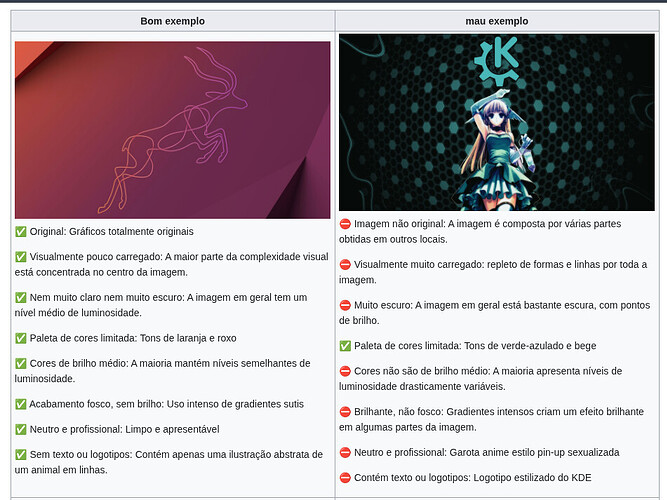The width and height of the screenshot is (667, 500).
Task: Select the text "Imagem não original"
Action: [399, 224]
